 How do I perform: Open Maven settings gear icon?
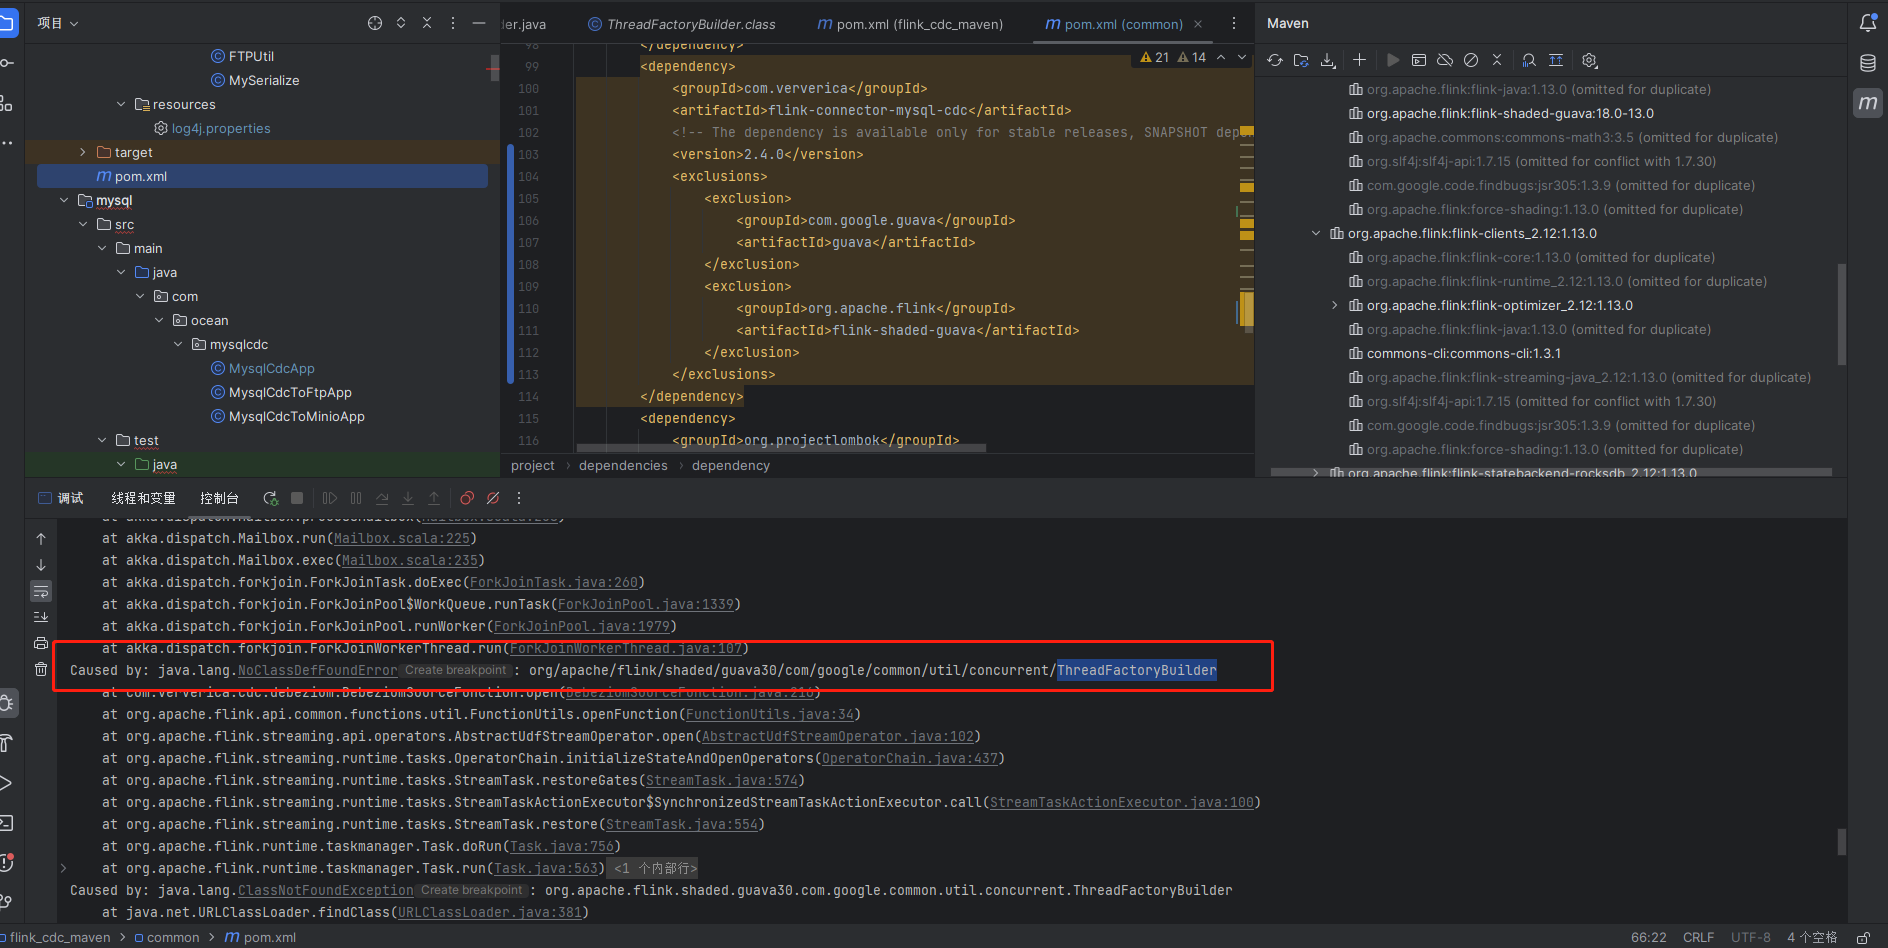click(x=1590, y=60)
